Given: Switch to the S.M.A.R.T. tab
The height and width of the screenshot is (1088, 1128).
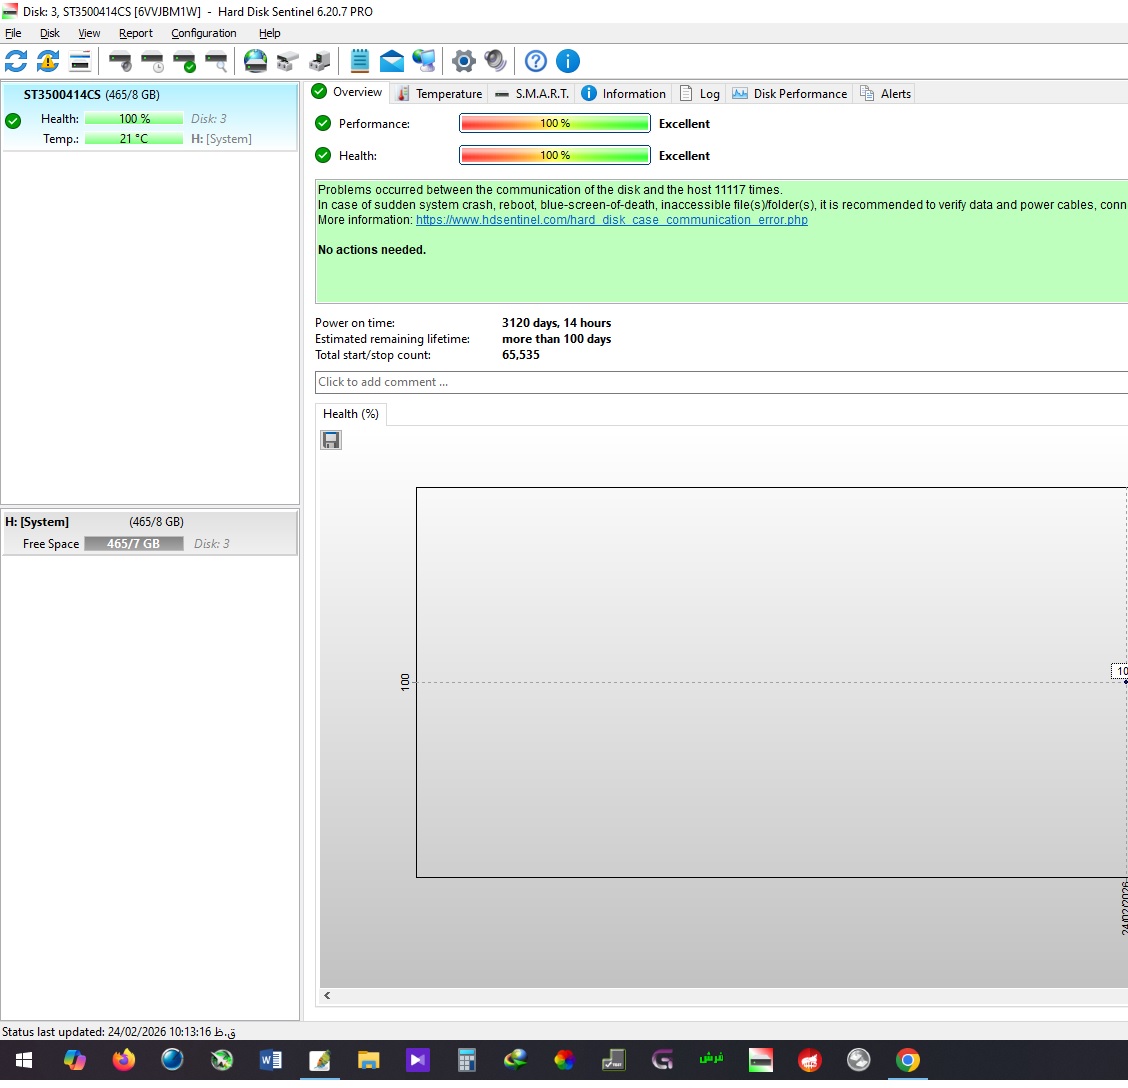Looking at the screenshot, I should tap(532, 93).
